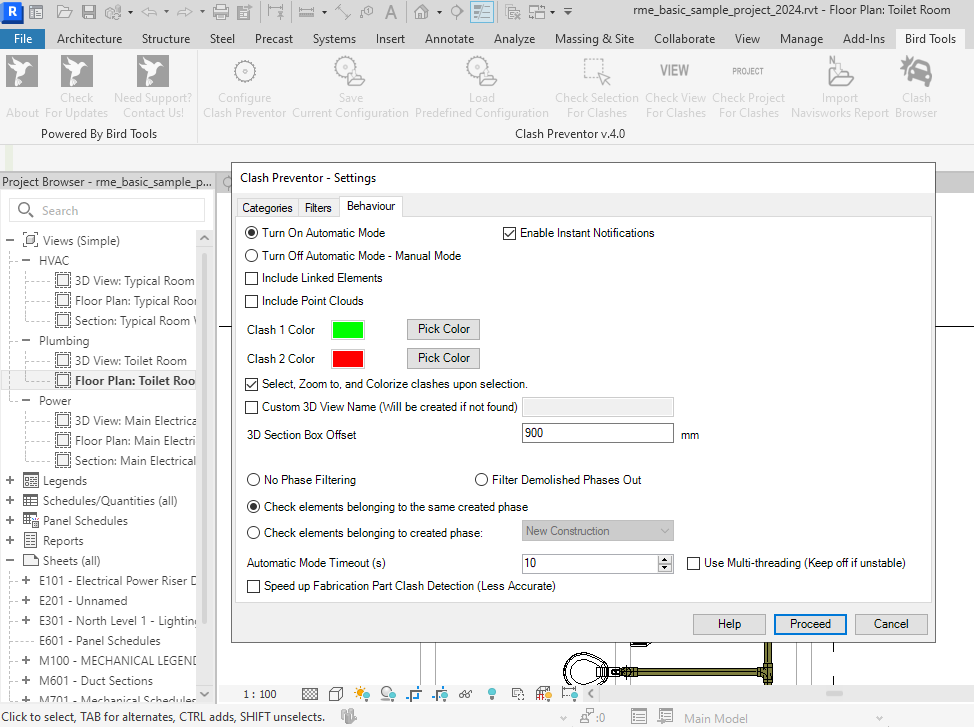Click the 3D Section Box Offset field
The height and width of the screenshot is (727, 974).
pyautogui.click(x=597, y=434)
